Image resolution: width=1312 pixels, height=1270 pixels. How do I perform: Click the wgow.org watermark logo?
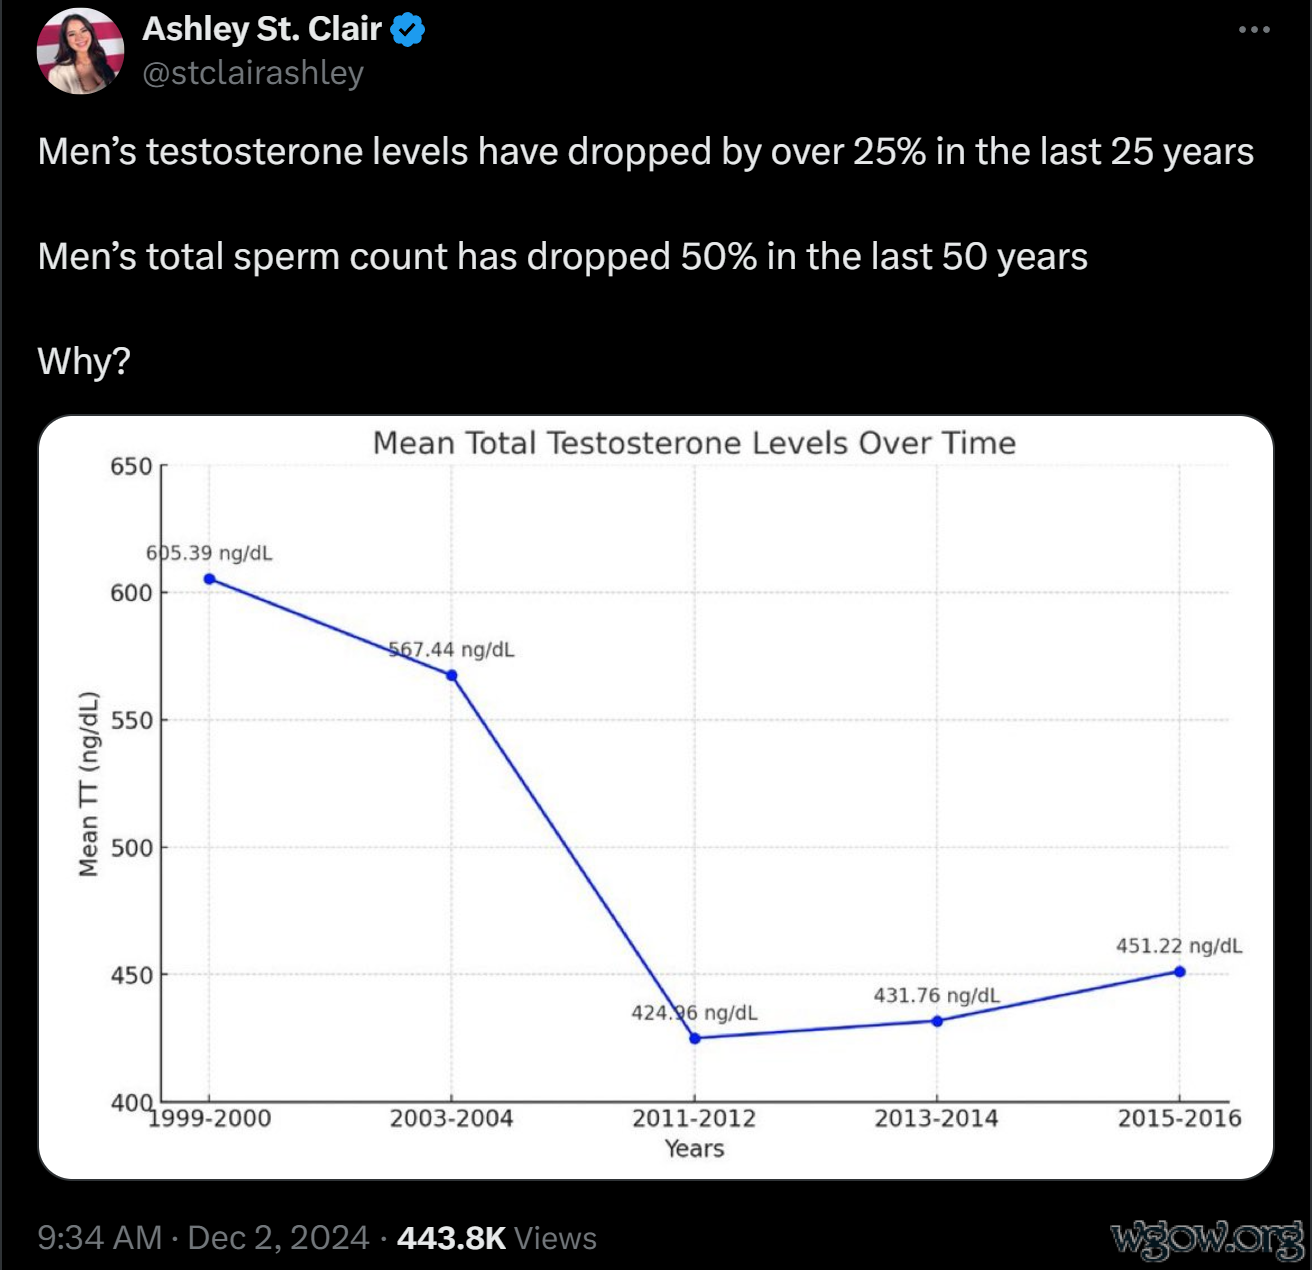pos(1208,1238)
